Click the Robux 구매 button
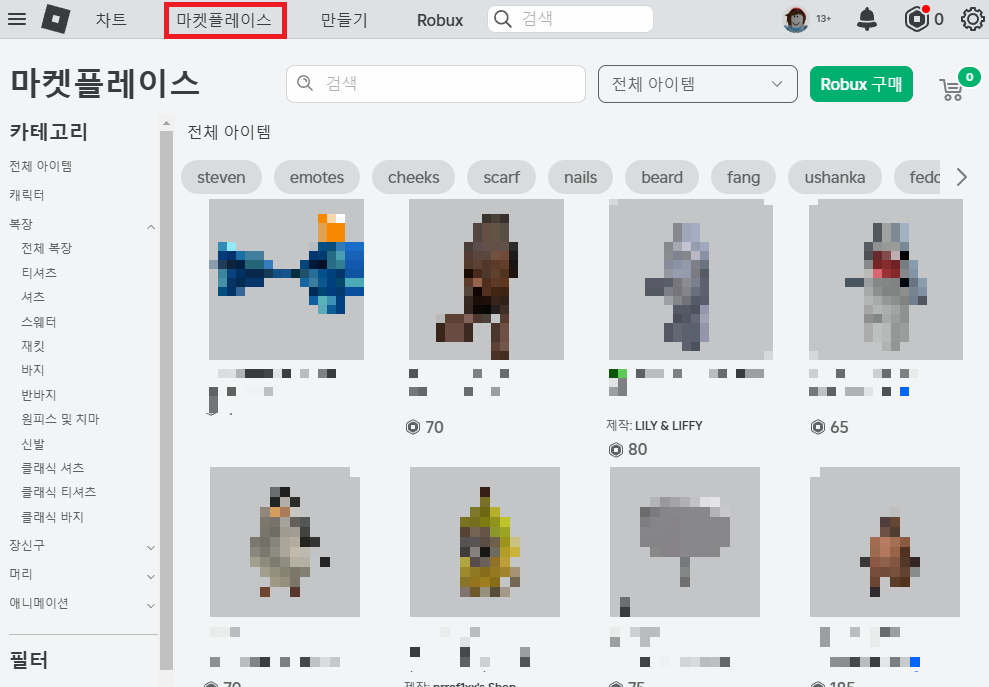 [x=861, y=83]
